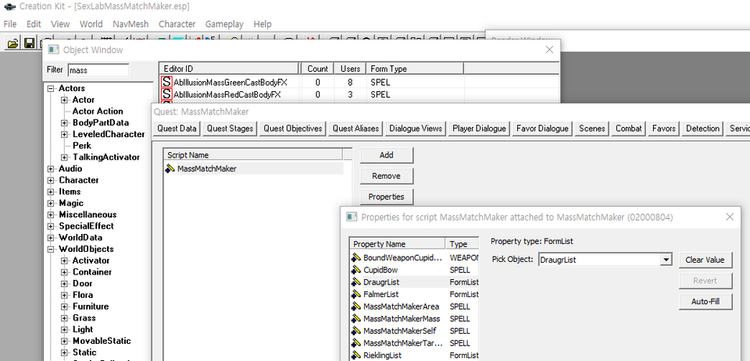Viewport: 750px width, 361px height.
Task: Expand the Magic category
Action: point(51,203)
